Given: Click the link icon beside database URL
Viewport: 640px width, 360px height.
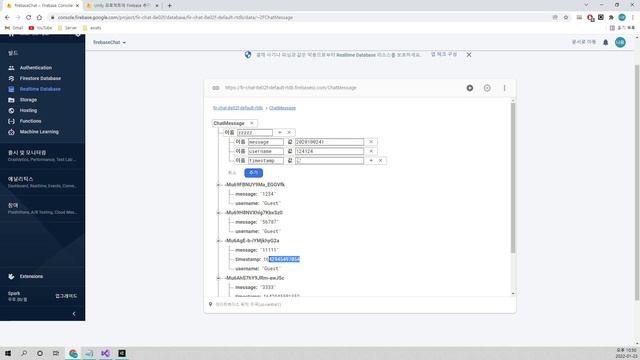Looking at the screenshot, I should [216, 88].
